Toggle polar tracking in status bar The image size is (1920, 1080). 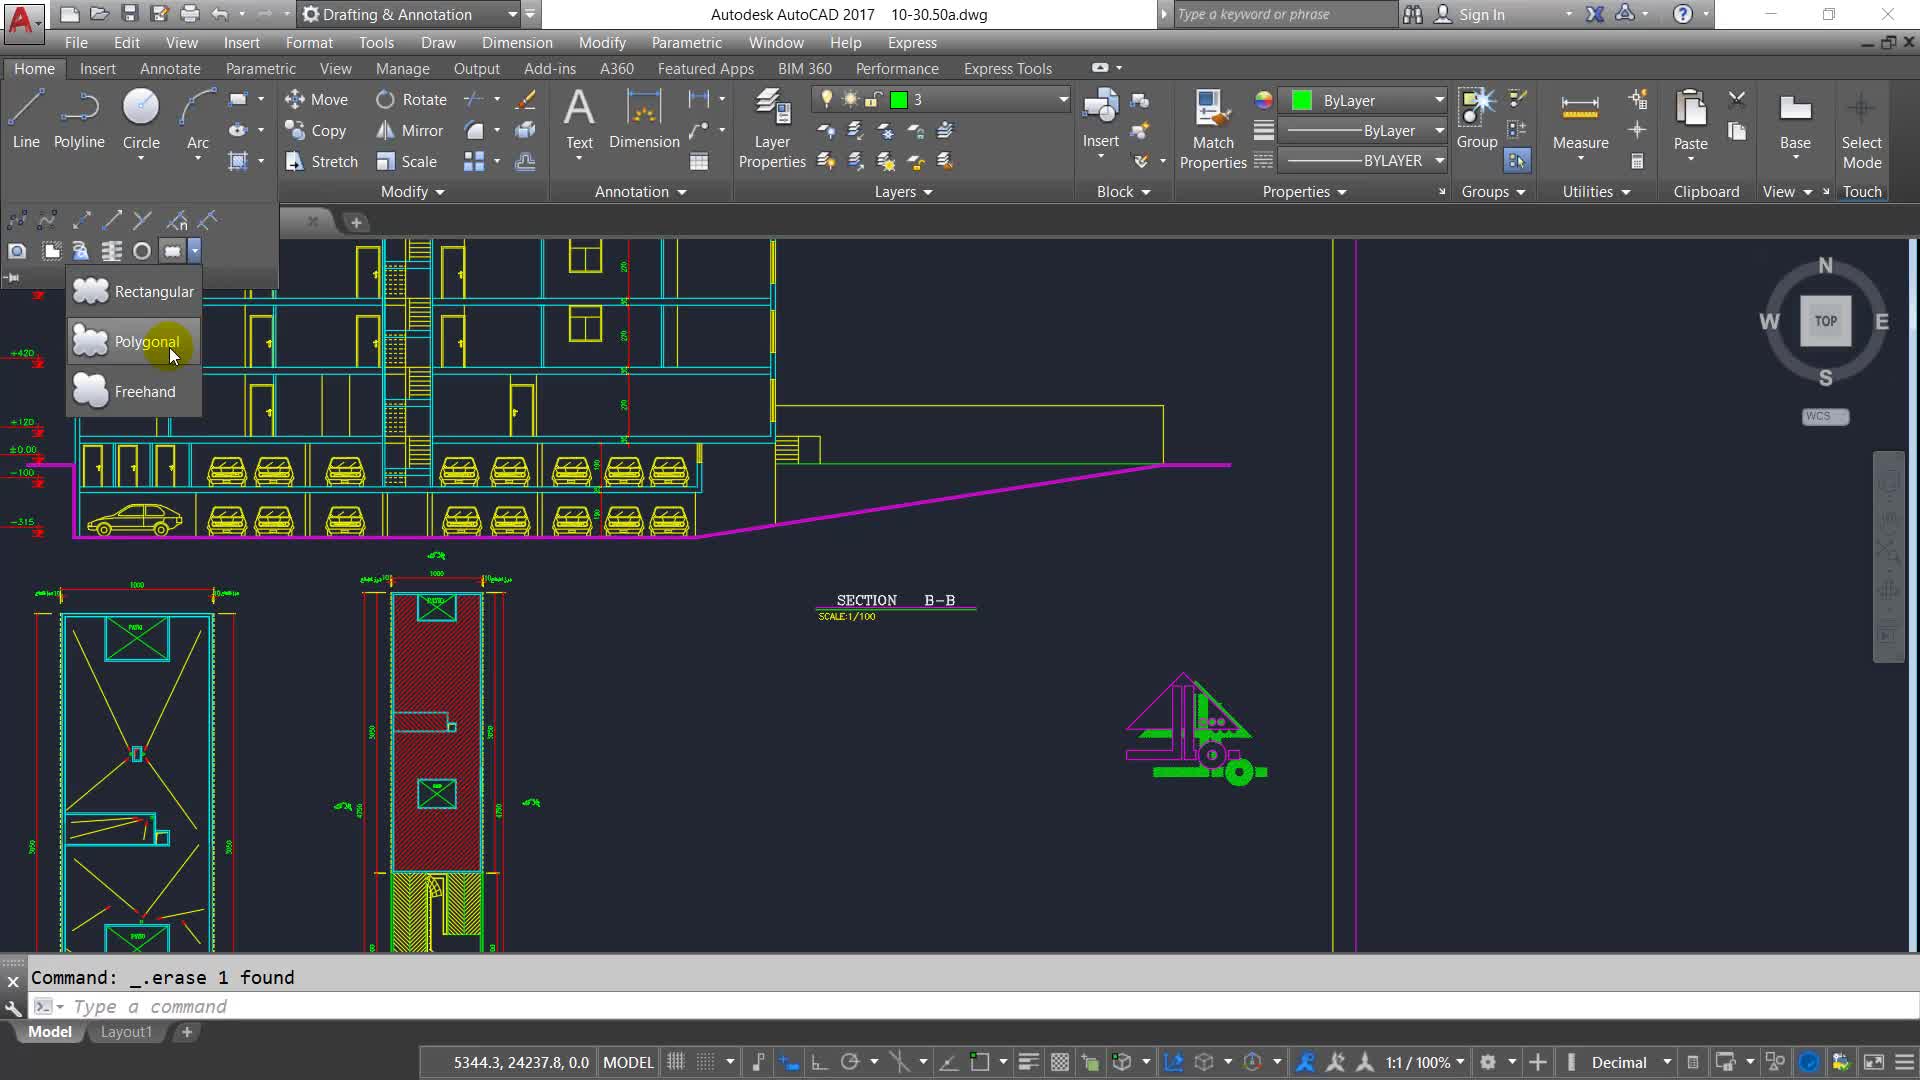[850, 1062]
